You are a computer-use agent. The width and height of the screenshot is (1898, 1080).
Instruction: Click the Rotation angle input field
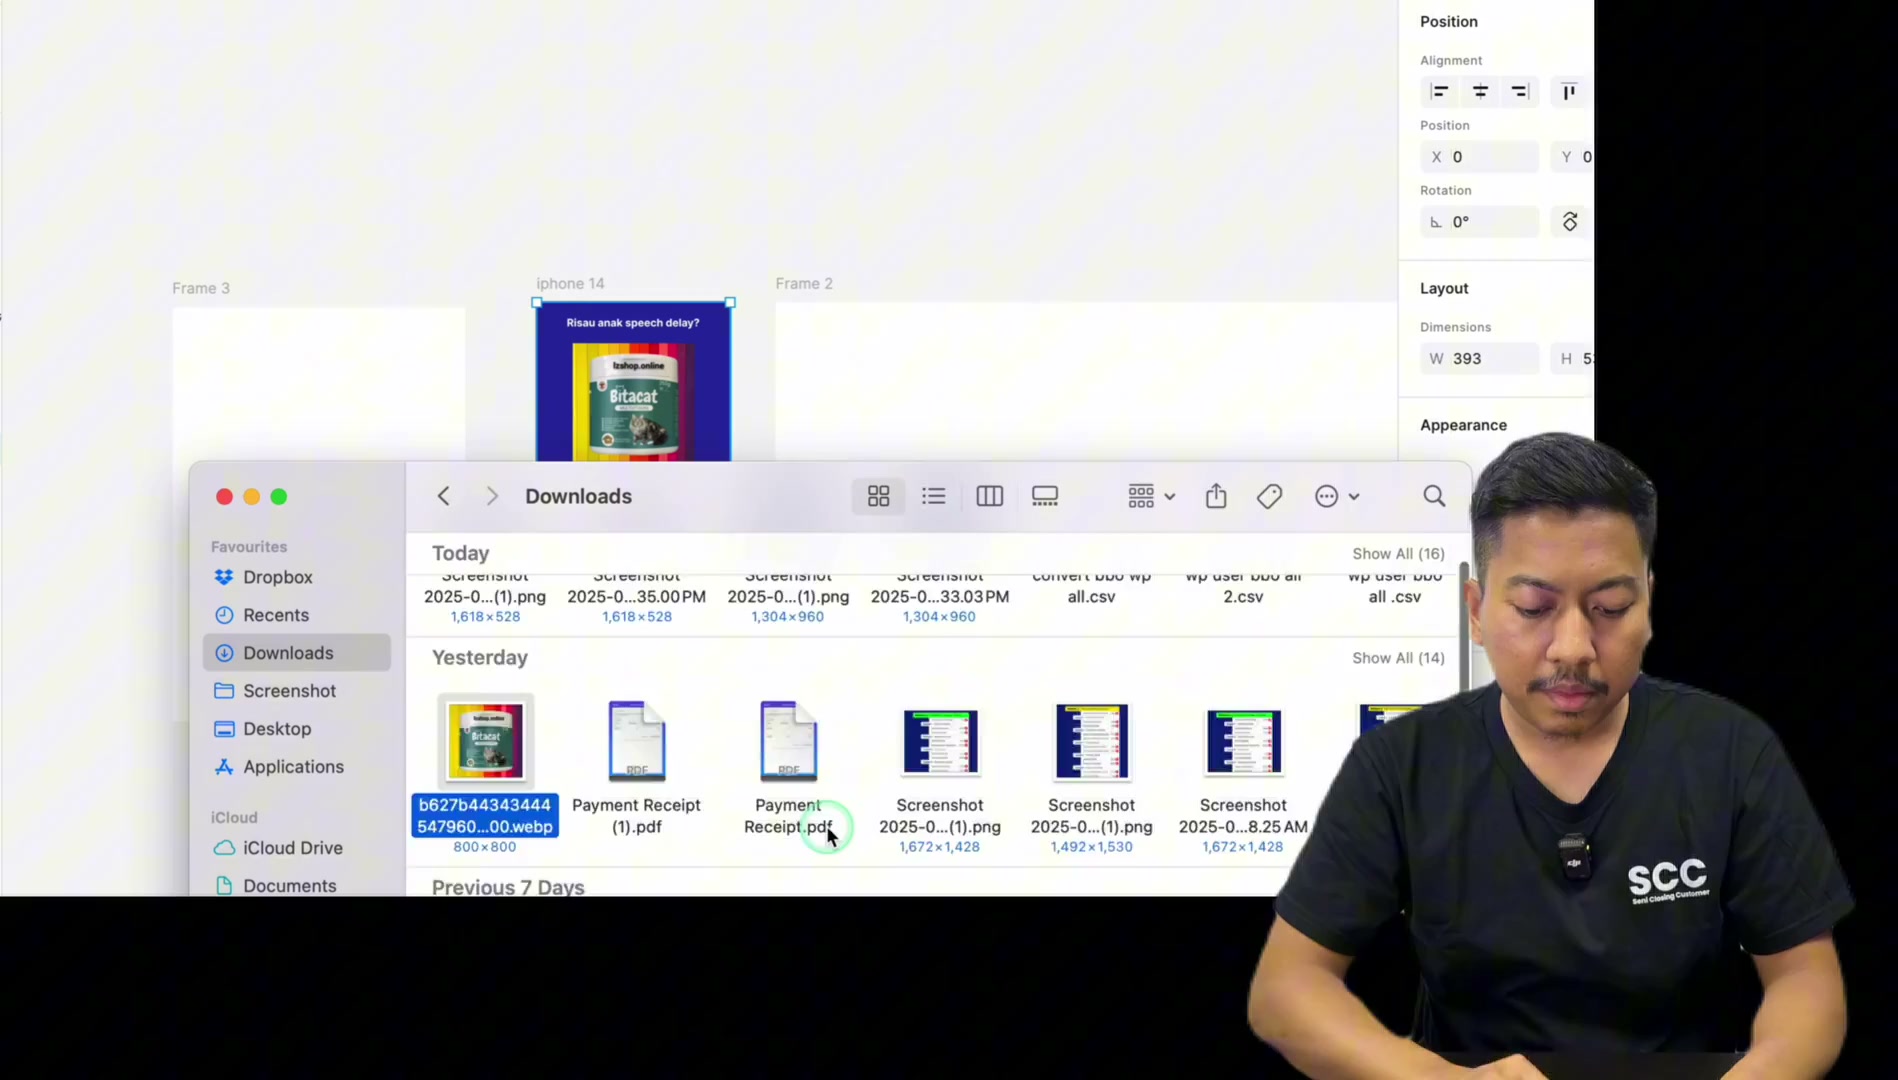1479,222
